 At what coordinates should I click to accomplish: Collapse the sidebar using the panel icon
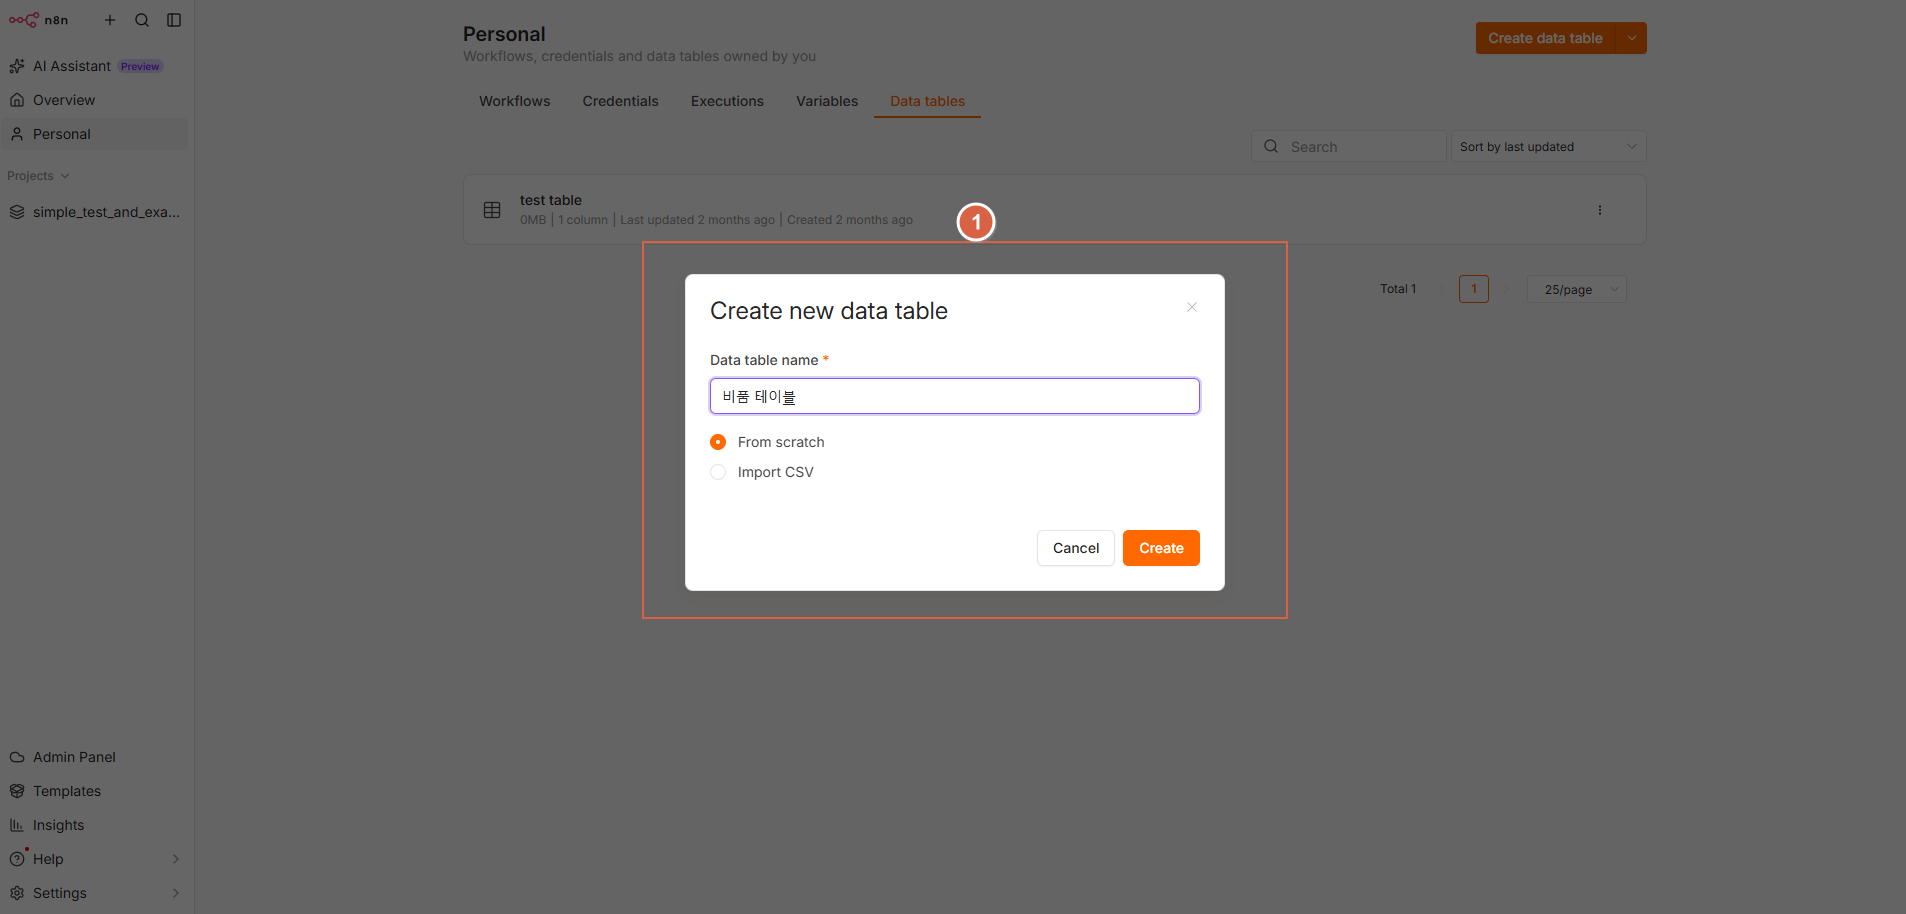(x=174, y=20)
